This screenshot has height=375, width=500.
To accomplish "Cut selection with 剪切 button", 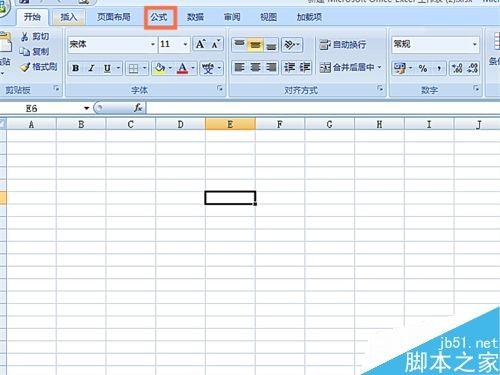I will (x=35, y=36).
